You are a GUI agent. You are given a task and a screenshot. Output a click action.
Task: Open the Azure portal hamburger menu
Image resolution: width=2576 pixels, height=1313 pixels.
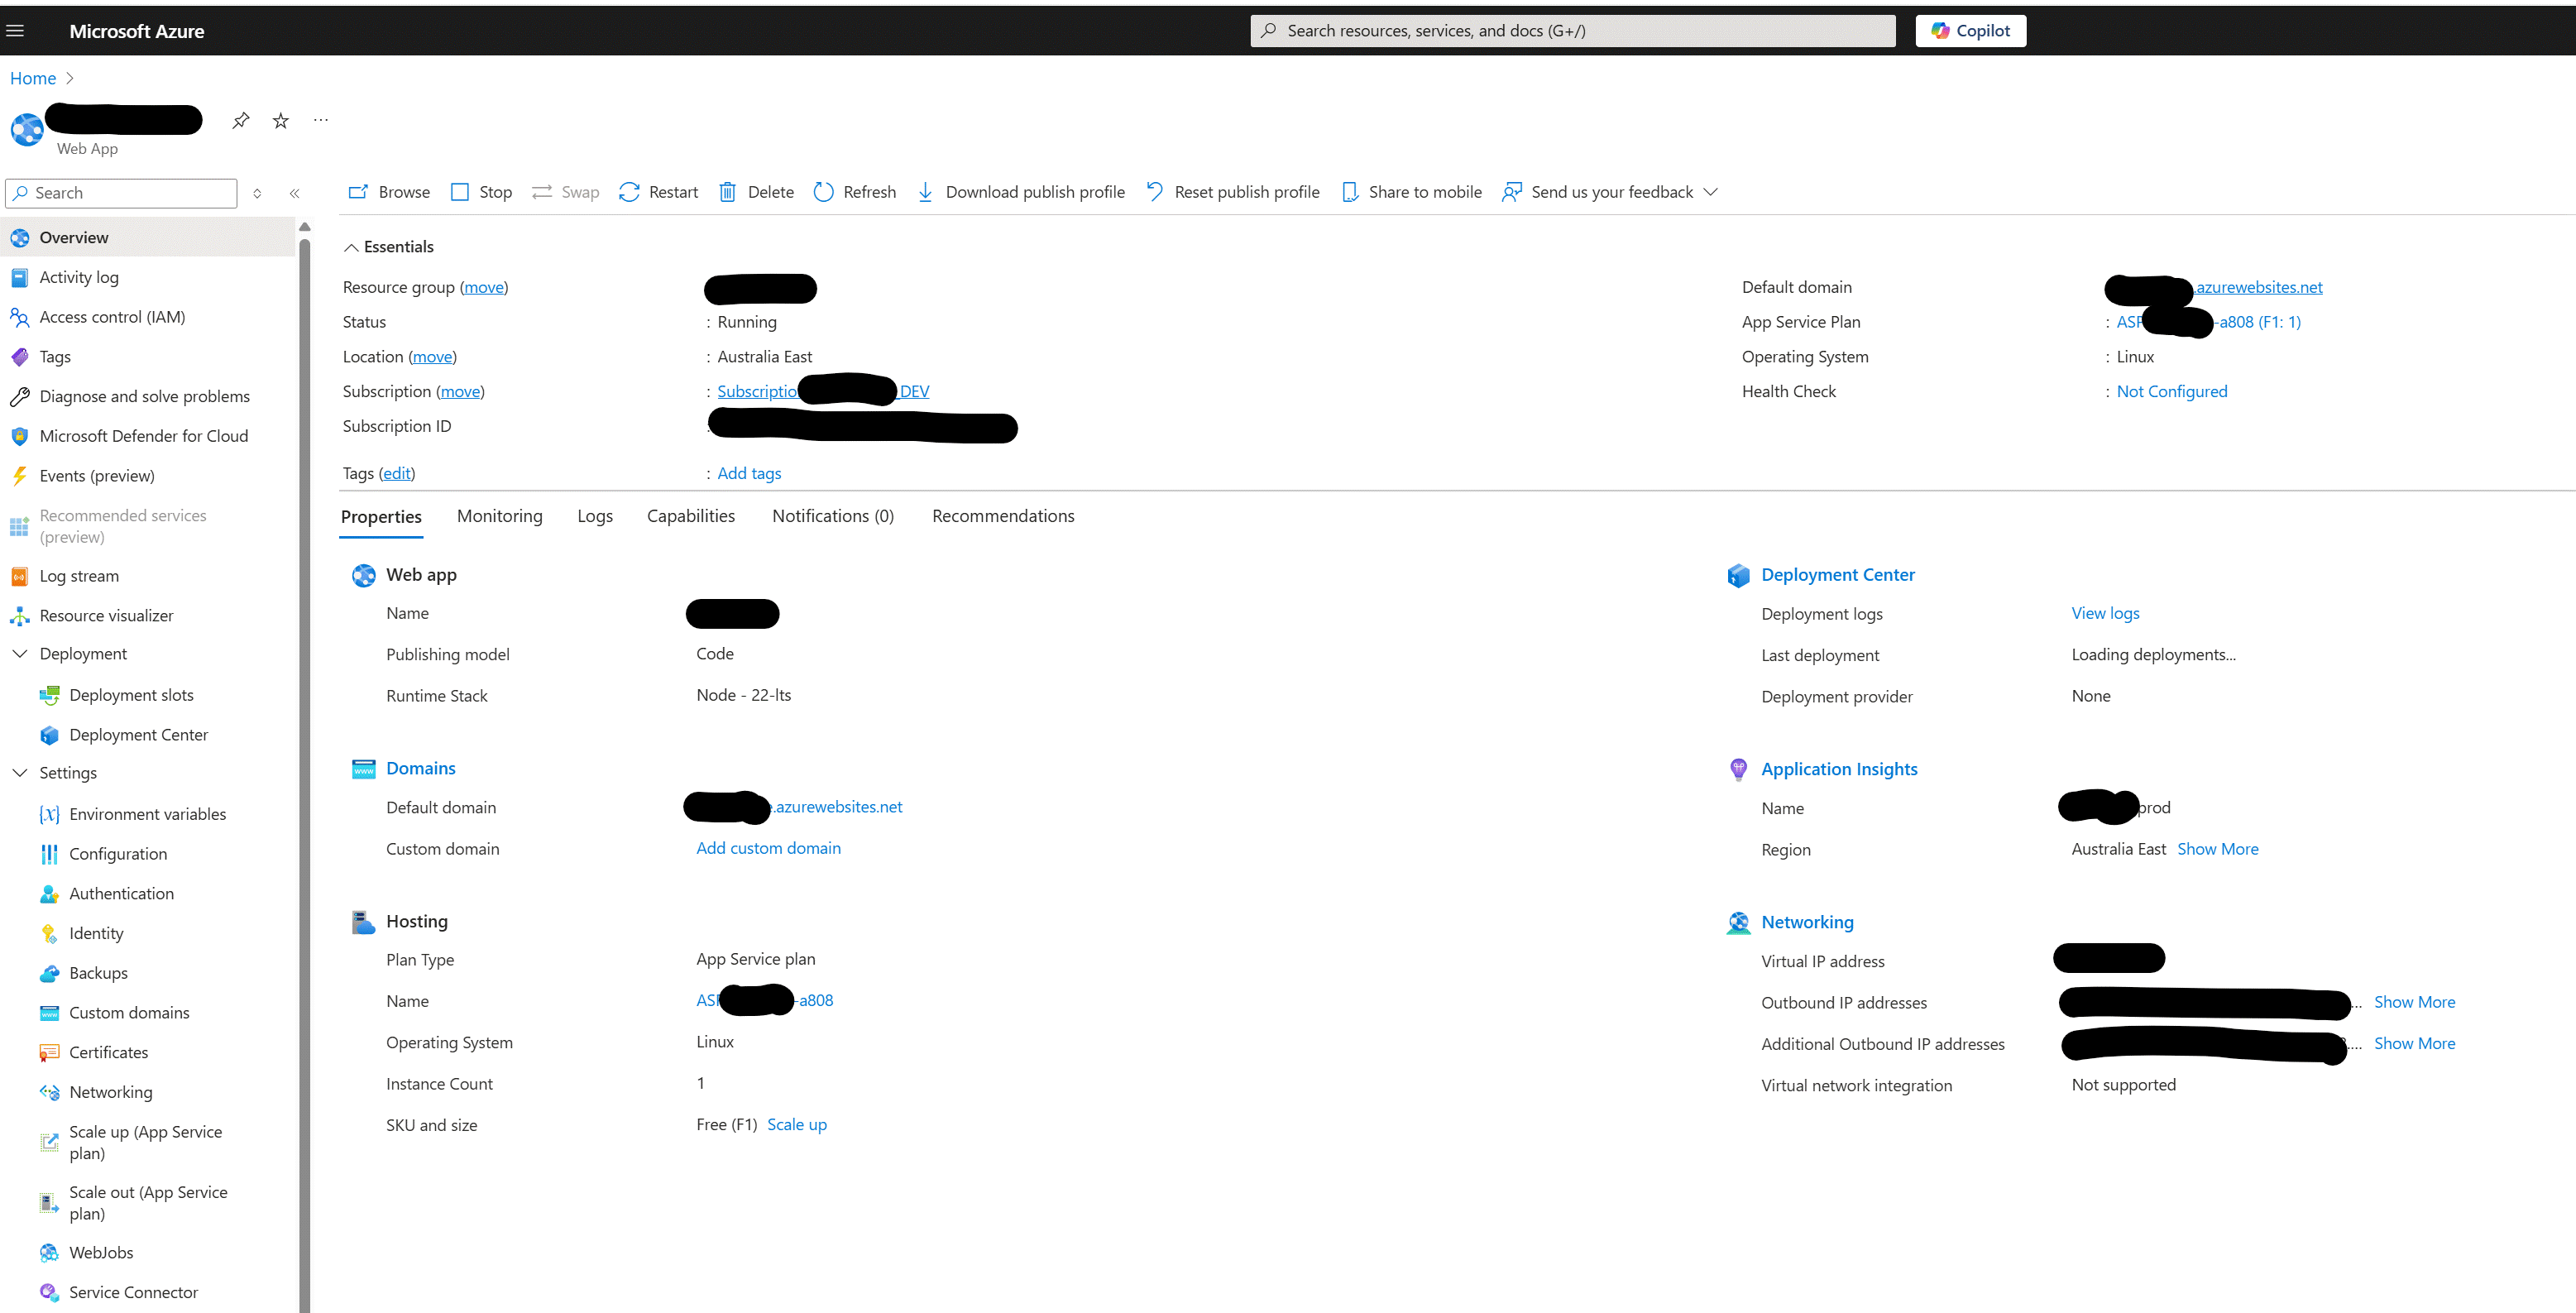click(15, 31)
